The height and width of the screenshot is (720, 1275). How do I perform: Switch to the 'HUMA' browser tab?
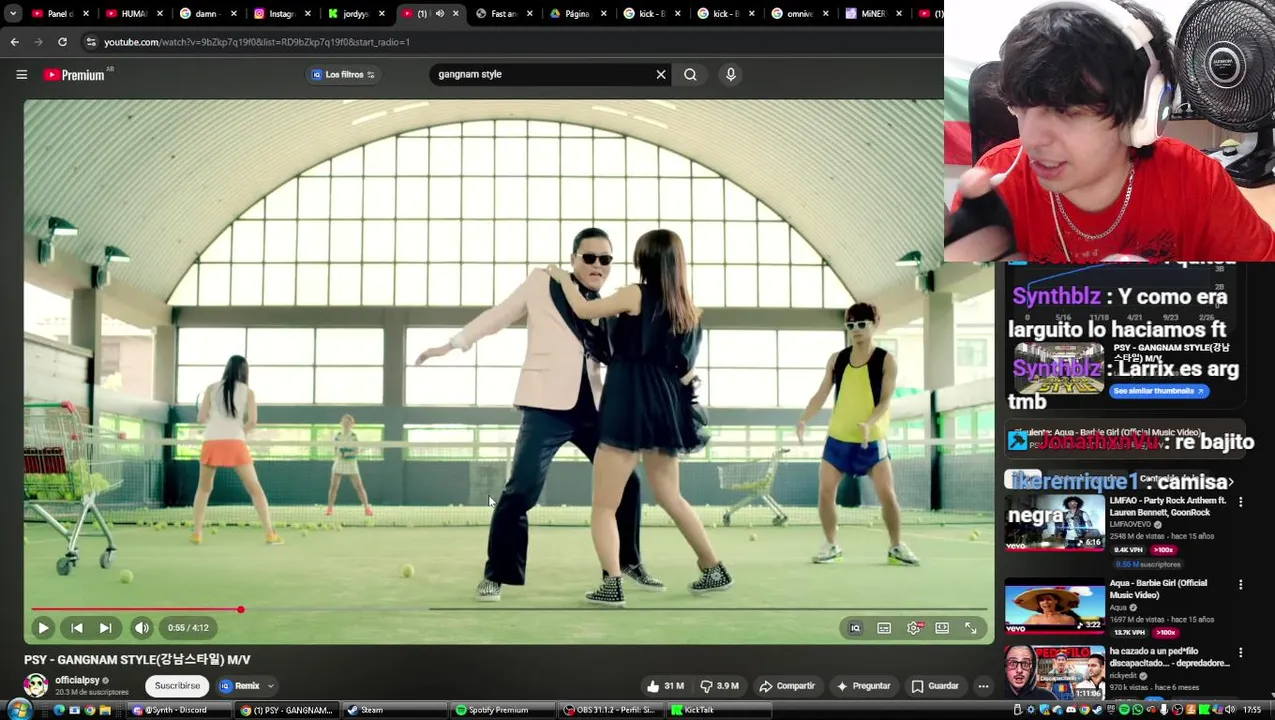pos(132,14)
